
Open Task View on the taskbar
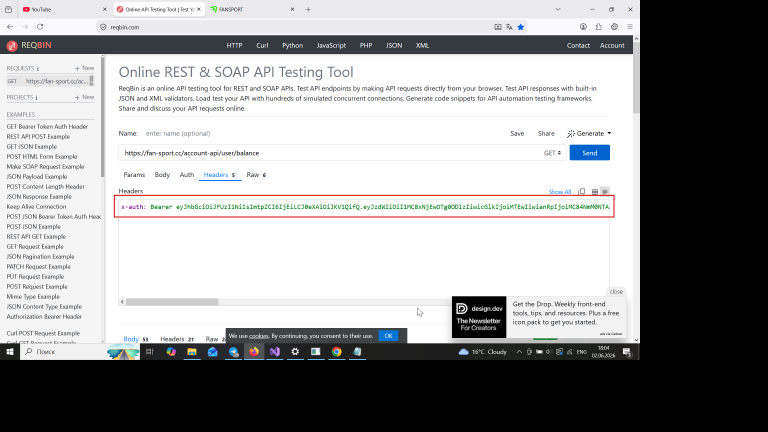(150, 352)
